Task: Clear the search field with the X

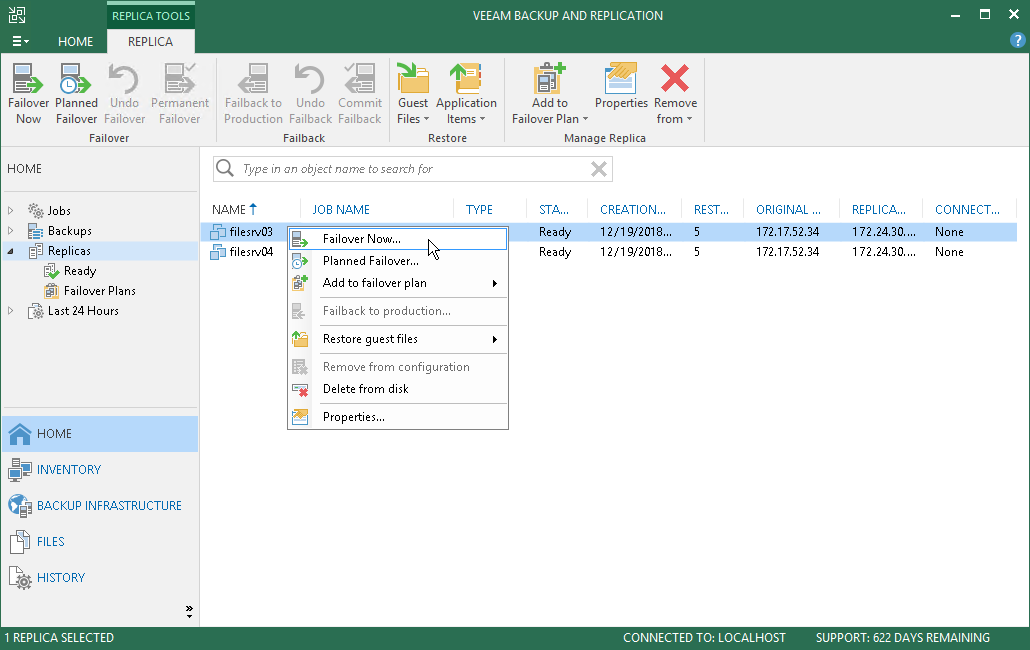Action: [x=598, y=169]
